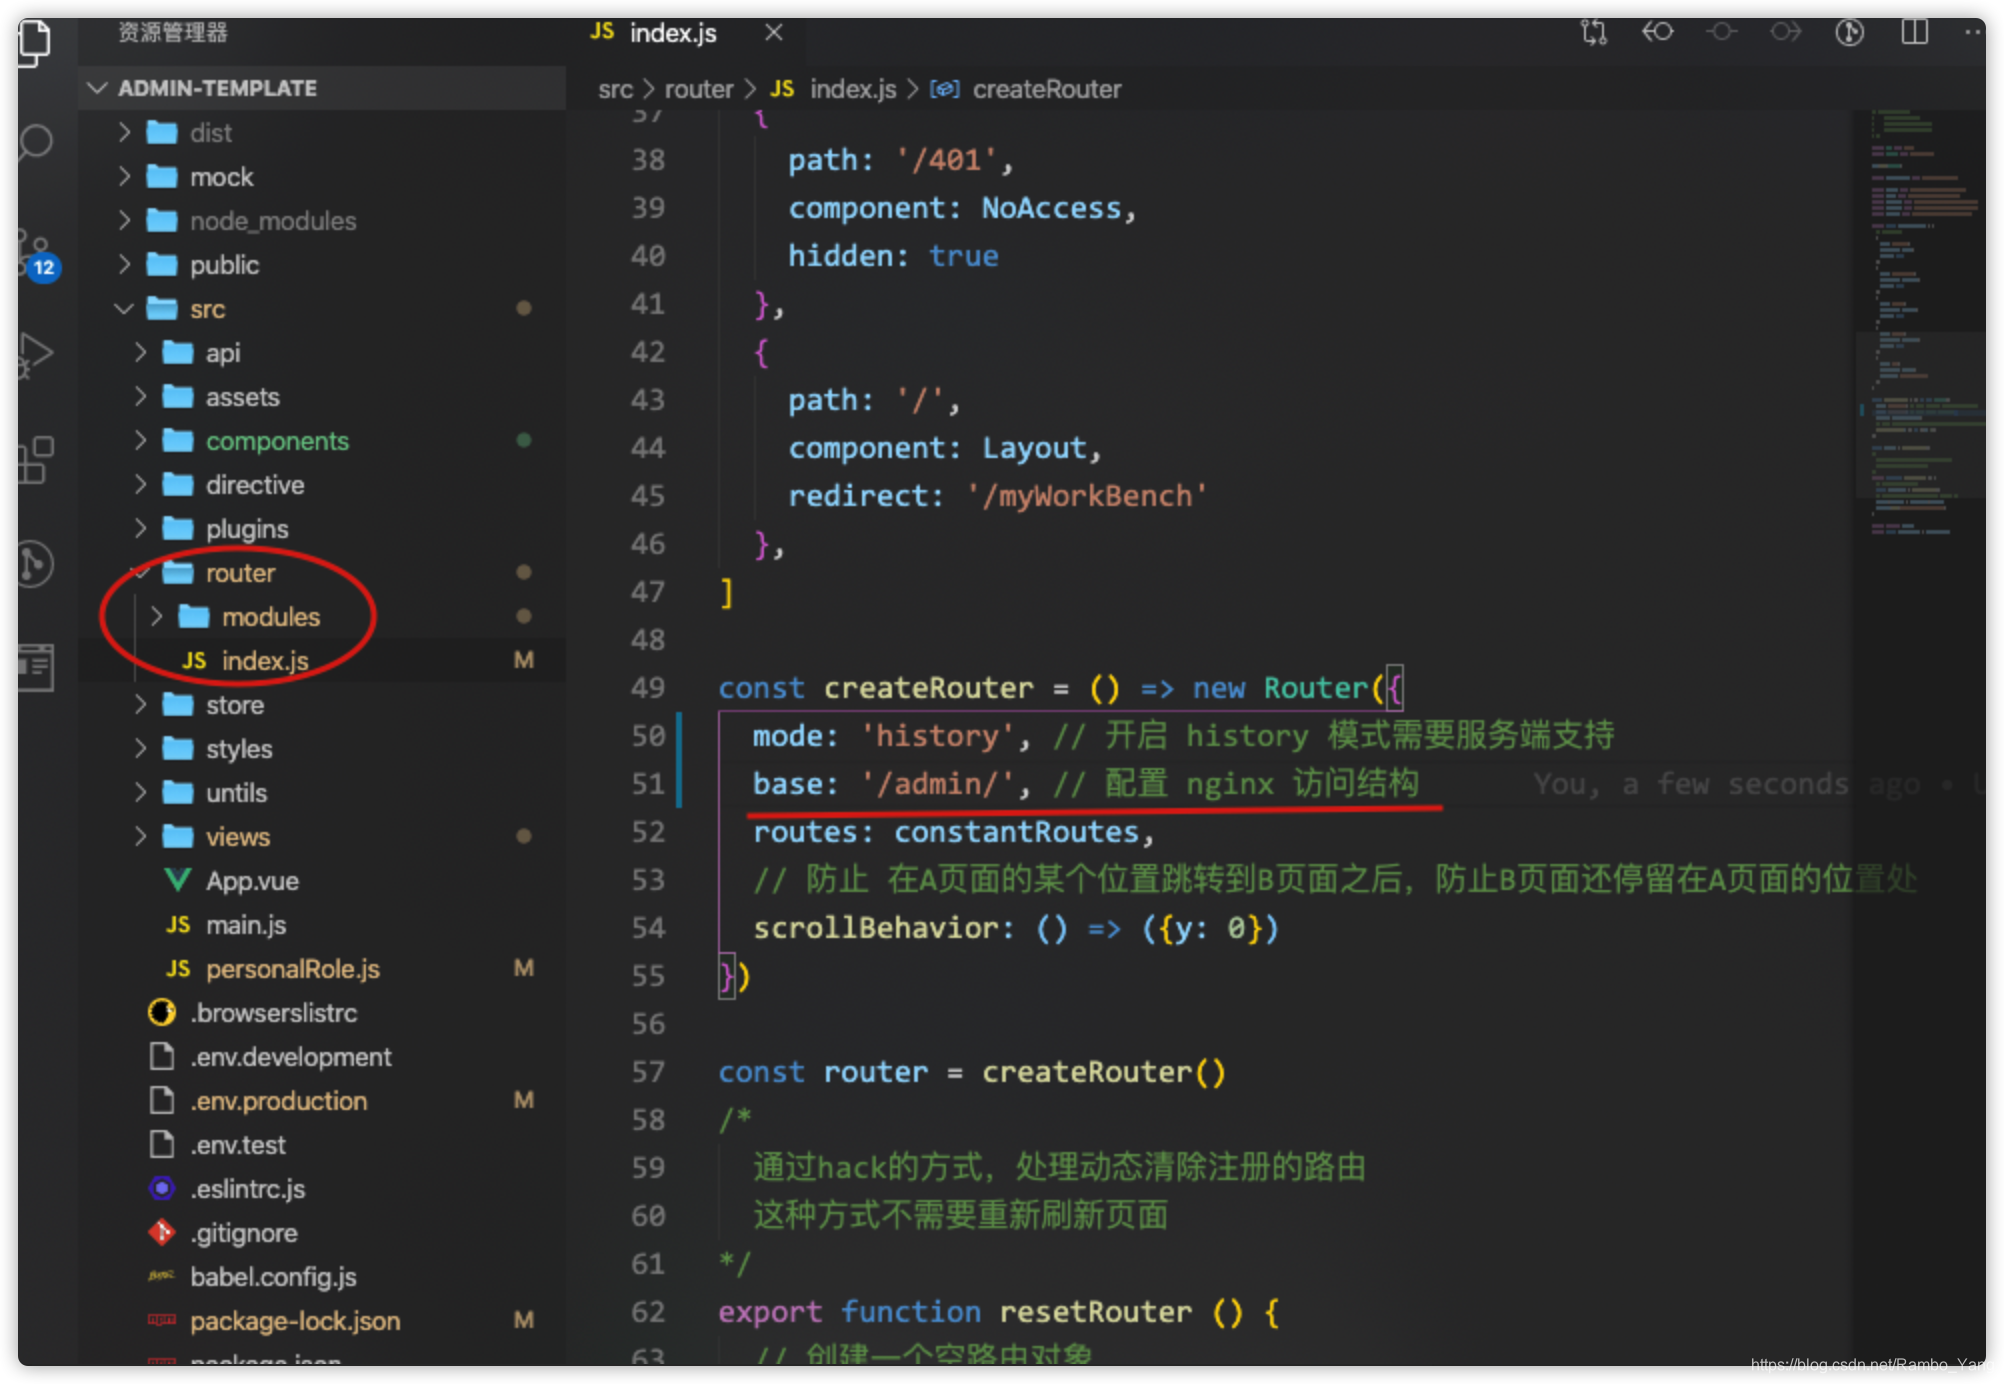This screenshot has width=2004, height=1384.
Task: Click the '/401' path string
Action: point(946,160)
